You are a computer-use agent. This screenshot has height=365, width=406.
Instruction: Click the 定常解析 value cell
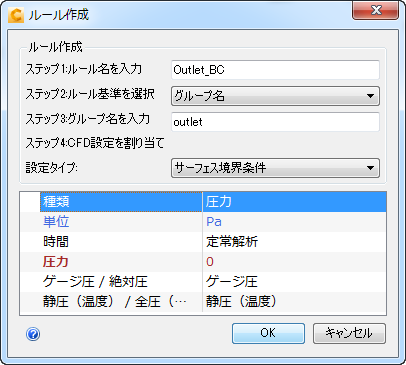(x=294, y=242)
